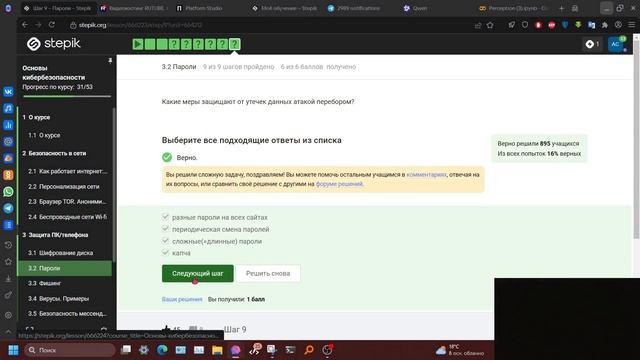Open the weather widget in the taskbar
Viewport: 640px width, 360px height.
[x=460, y=350]
